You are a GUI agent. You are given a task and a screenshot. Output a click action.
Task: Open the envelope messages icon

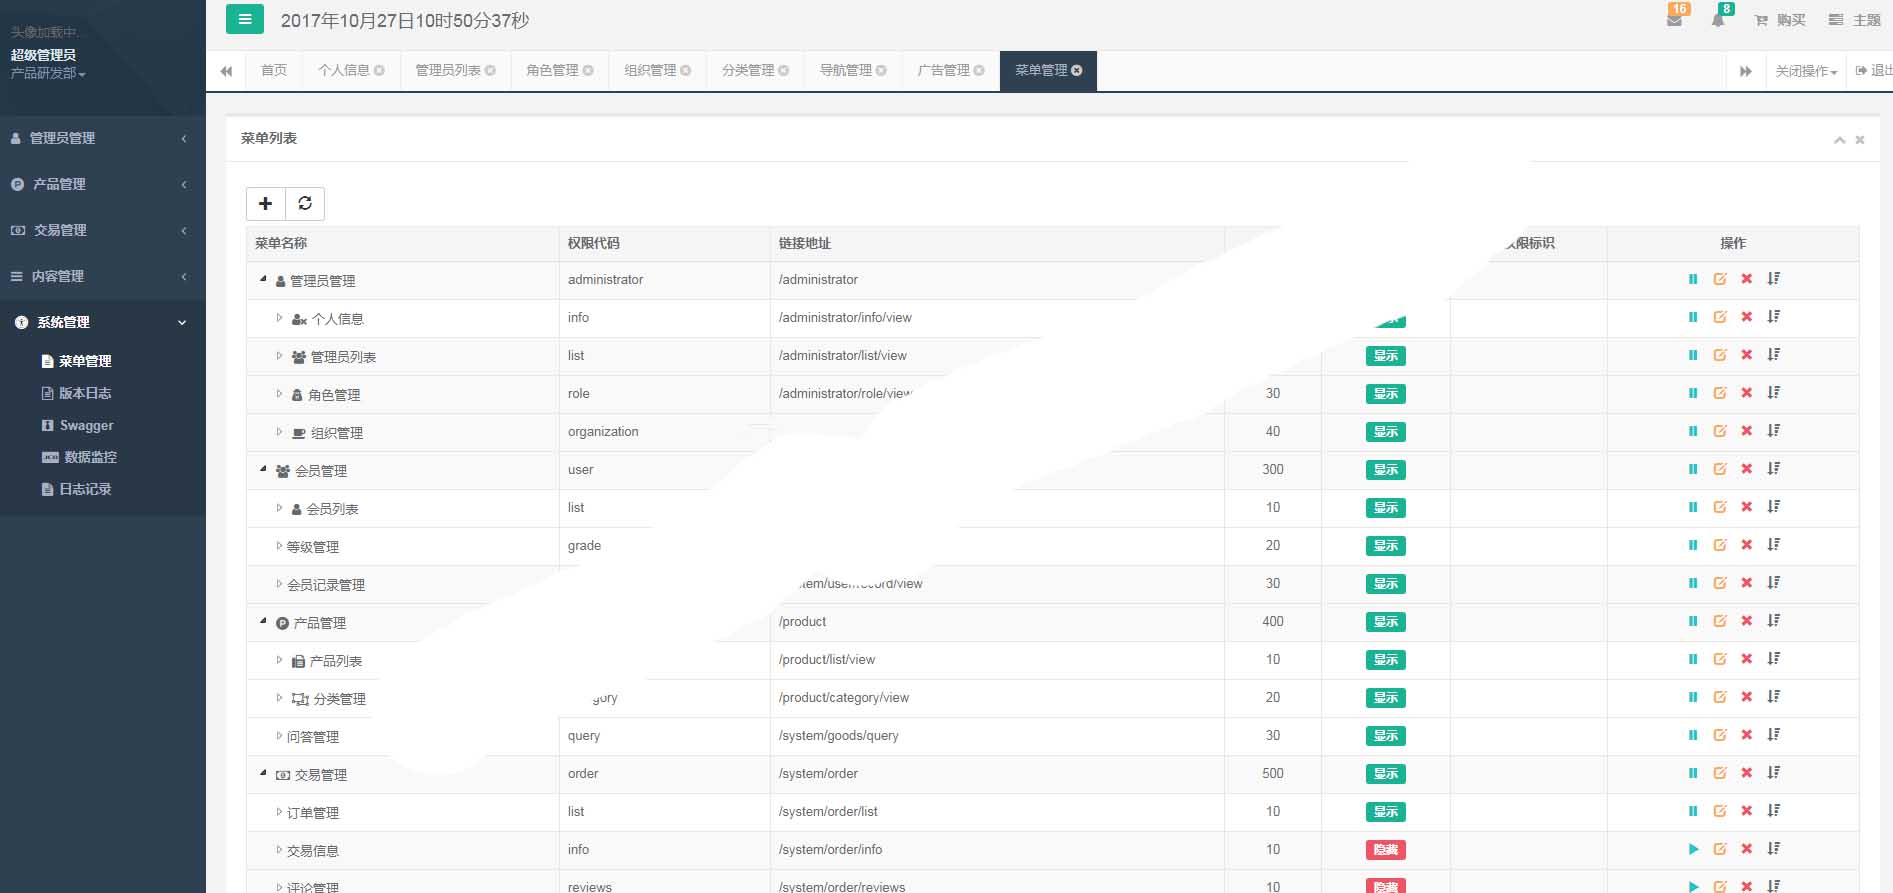coord(1674,20)
